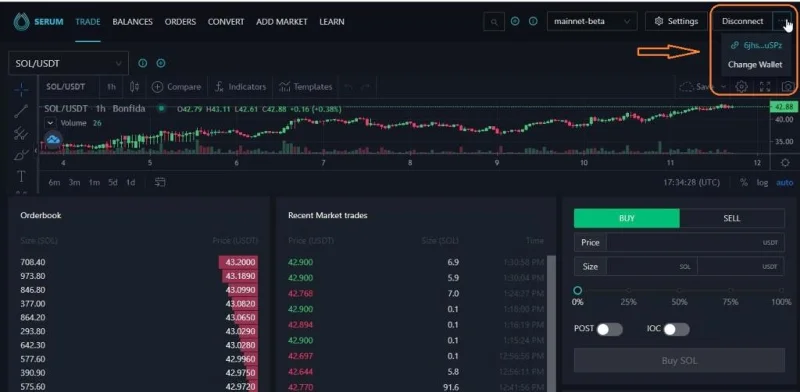Viewport: 800px width, 392px height.
Task: Open the Settings button
Action: click(677, 21)
